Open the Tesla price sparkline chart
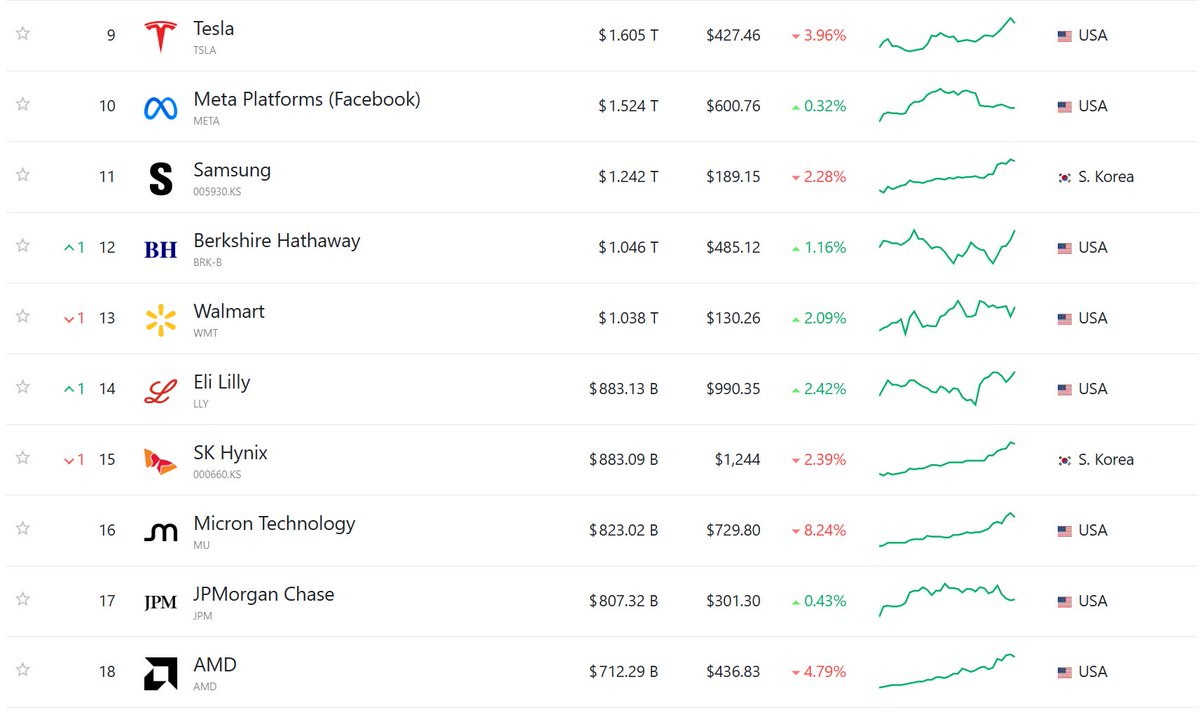The width and height of the screenshot is (1200, 719). point(947,35)
